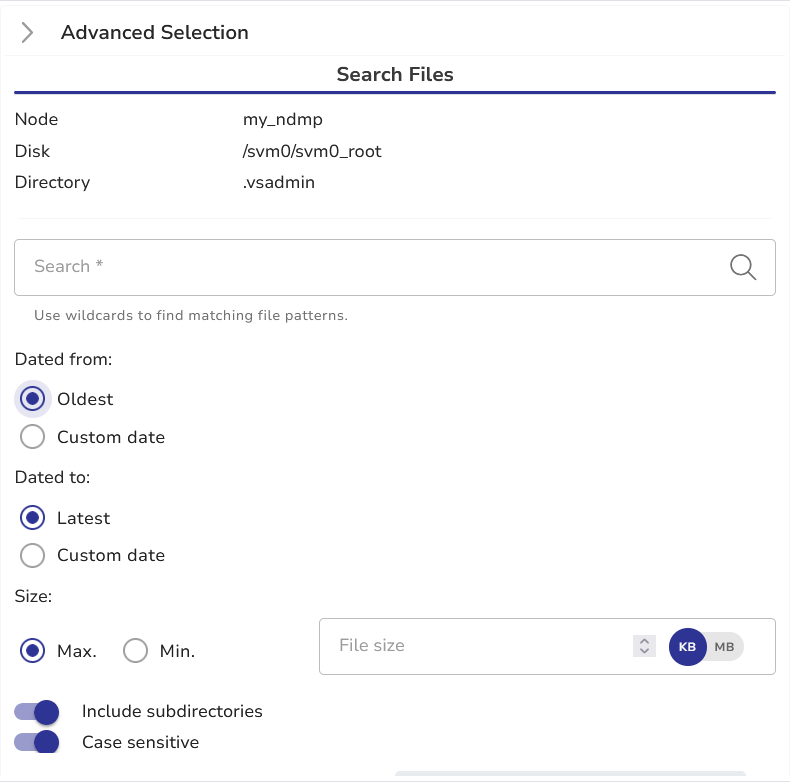Viewport: 790px width, 782px height.
Task: Increase file size with stepper up arrow
Action: 644,641
